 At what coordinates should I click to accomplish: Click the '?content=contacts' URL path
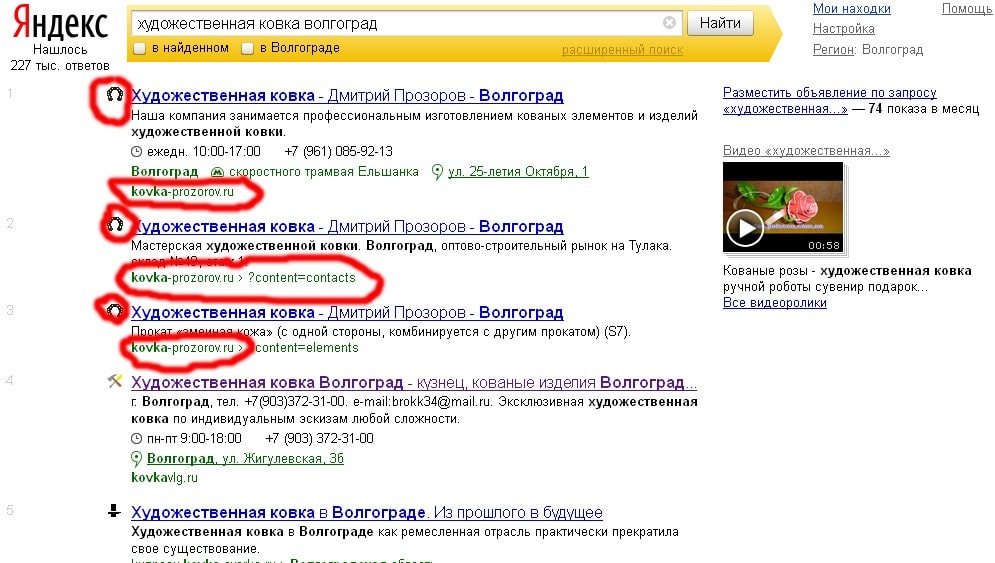(x=301, y=277)
